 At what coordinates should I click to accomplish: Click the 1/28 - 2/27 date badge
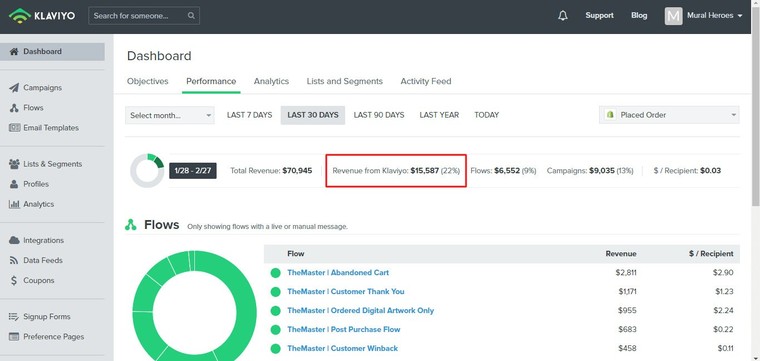point(193,171)
